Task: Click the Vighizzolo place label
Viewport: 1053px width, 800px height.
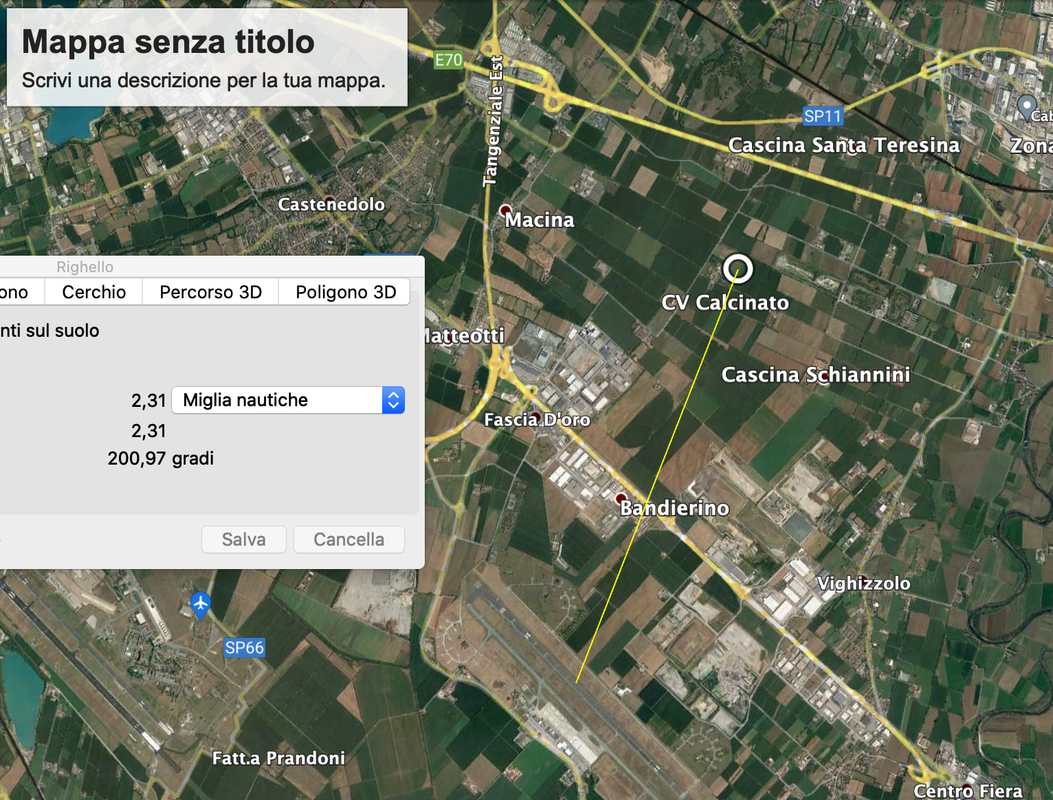Action: pos(864,583)
